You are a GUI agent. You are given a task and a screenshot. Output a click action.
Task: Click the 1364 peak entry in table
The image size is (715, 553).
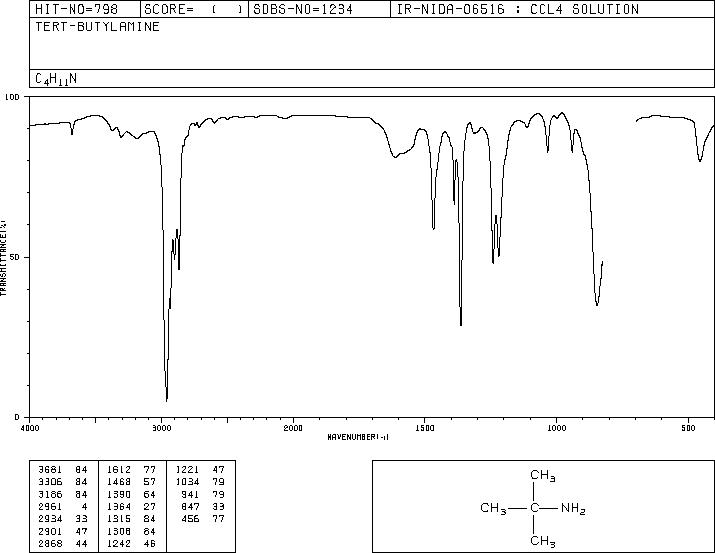[x=131, y=506]
